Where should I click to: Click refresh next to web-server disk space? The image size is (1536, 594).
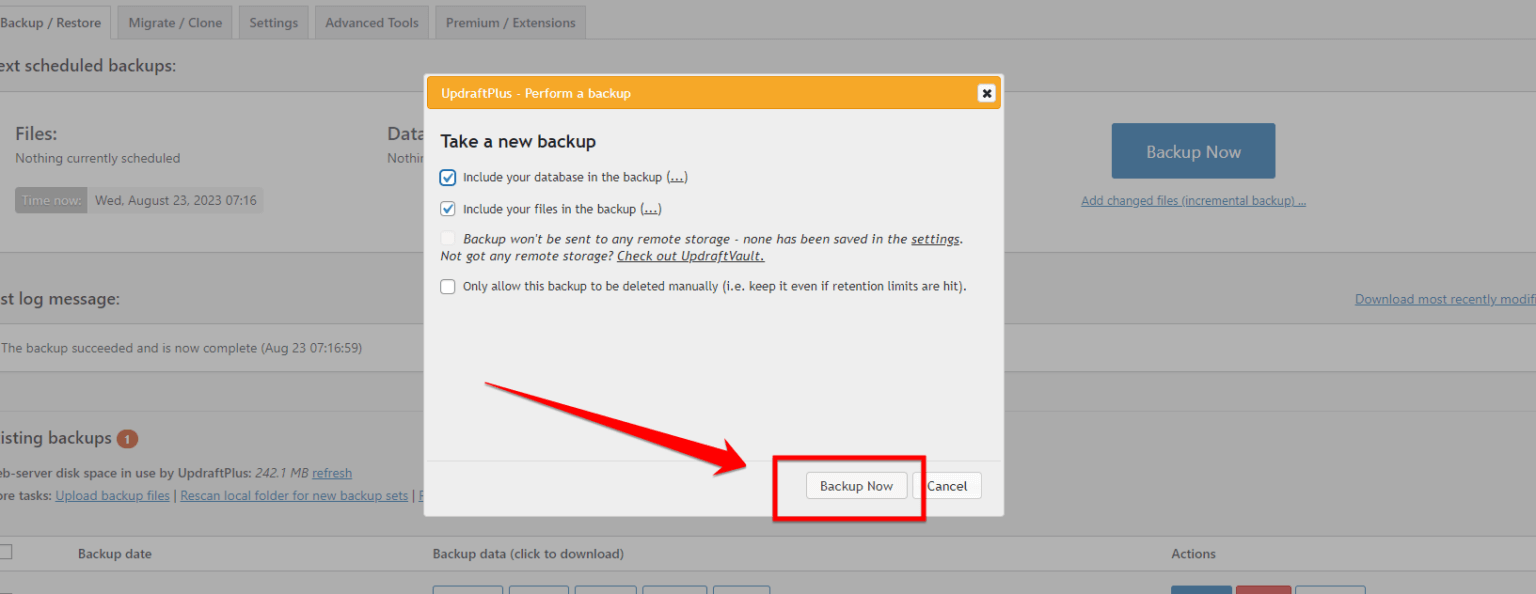[331, 472]
